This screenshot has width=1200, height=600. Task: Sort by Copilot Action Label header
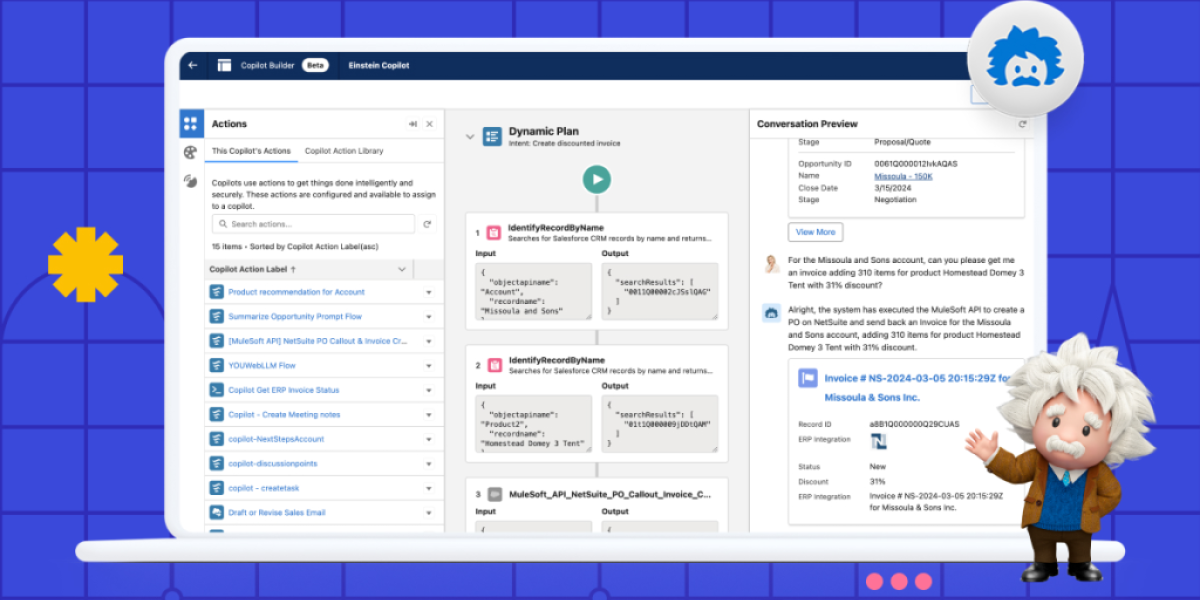tap(251, 269)
